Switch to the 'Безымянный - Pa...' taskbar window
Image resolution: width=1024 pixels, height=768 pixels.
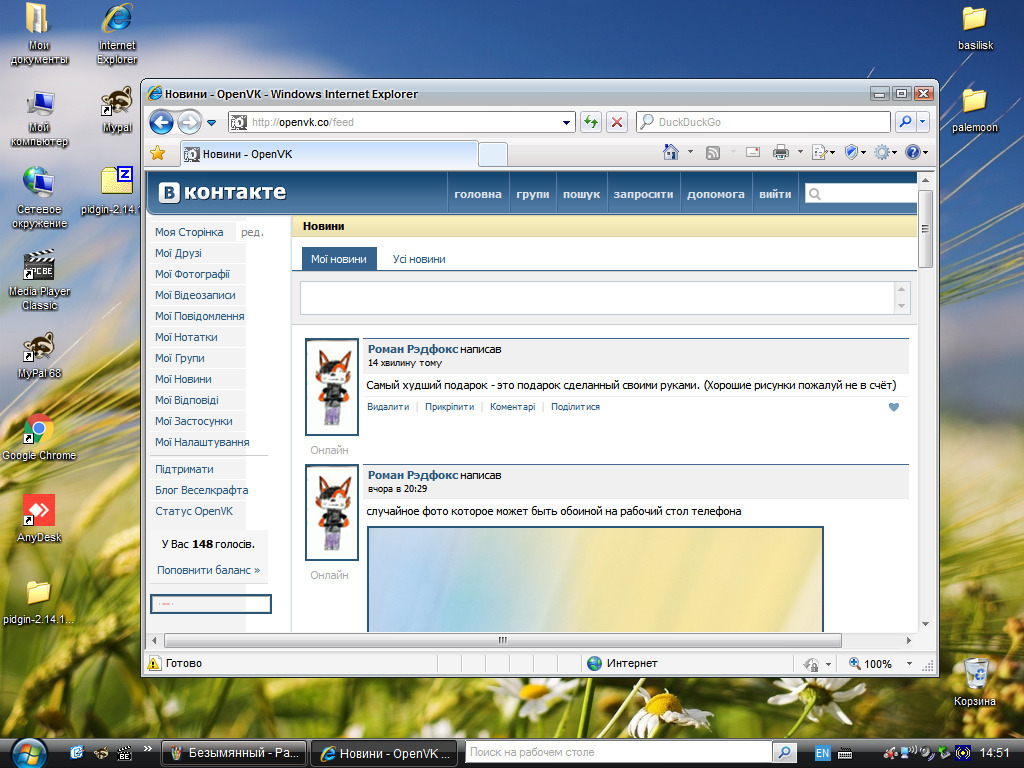pyautogui.click(x=233, y=753)
